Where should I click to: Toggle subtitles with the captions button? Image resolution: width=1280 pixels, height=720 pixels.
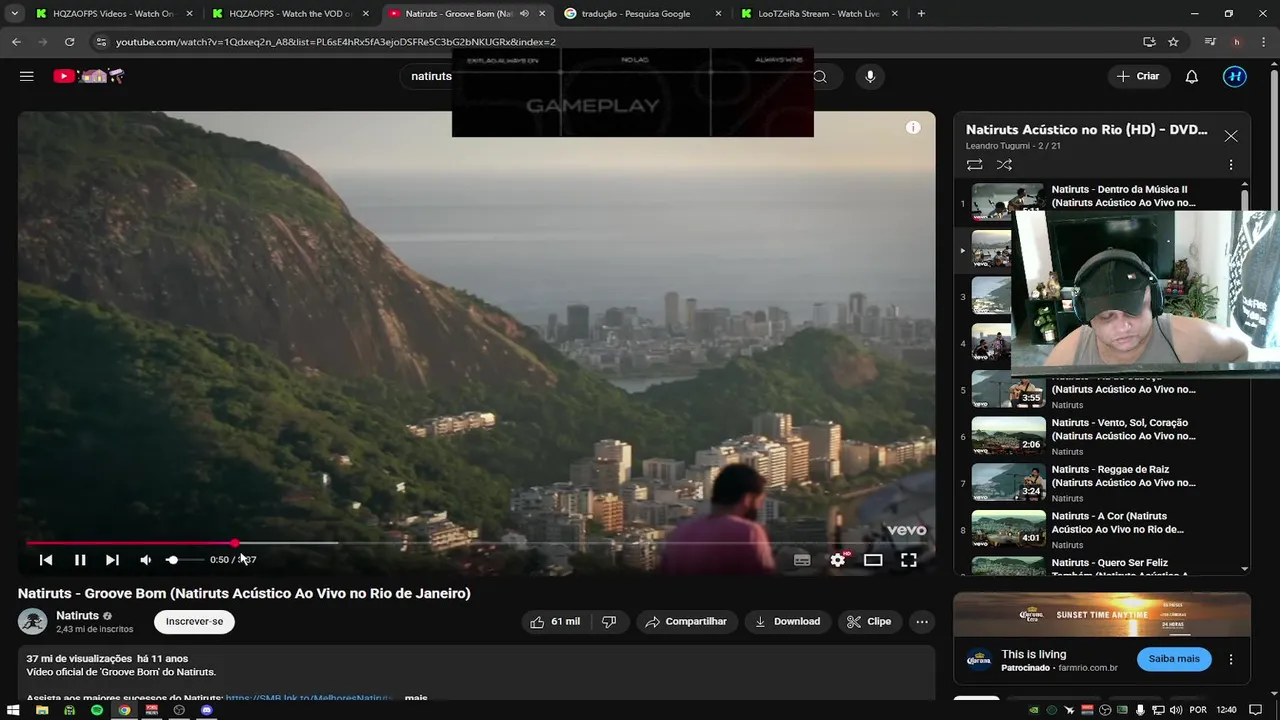point(802,560)
